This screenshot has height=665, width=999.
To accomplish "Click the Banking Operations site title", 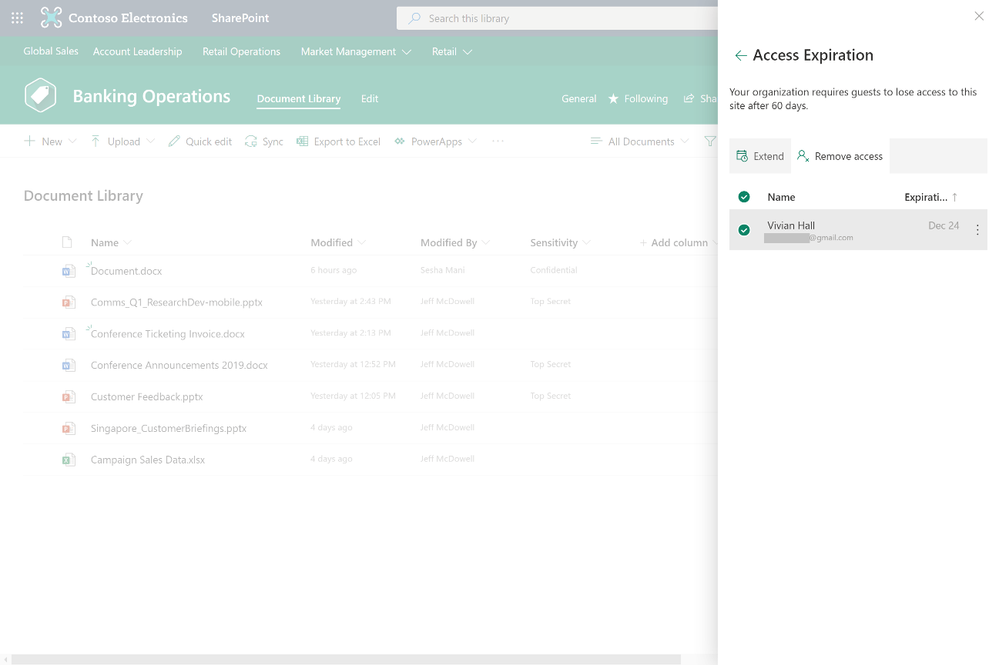I will click(152, 96).
